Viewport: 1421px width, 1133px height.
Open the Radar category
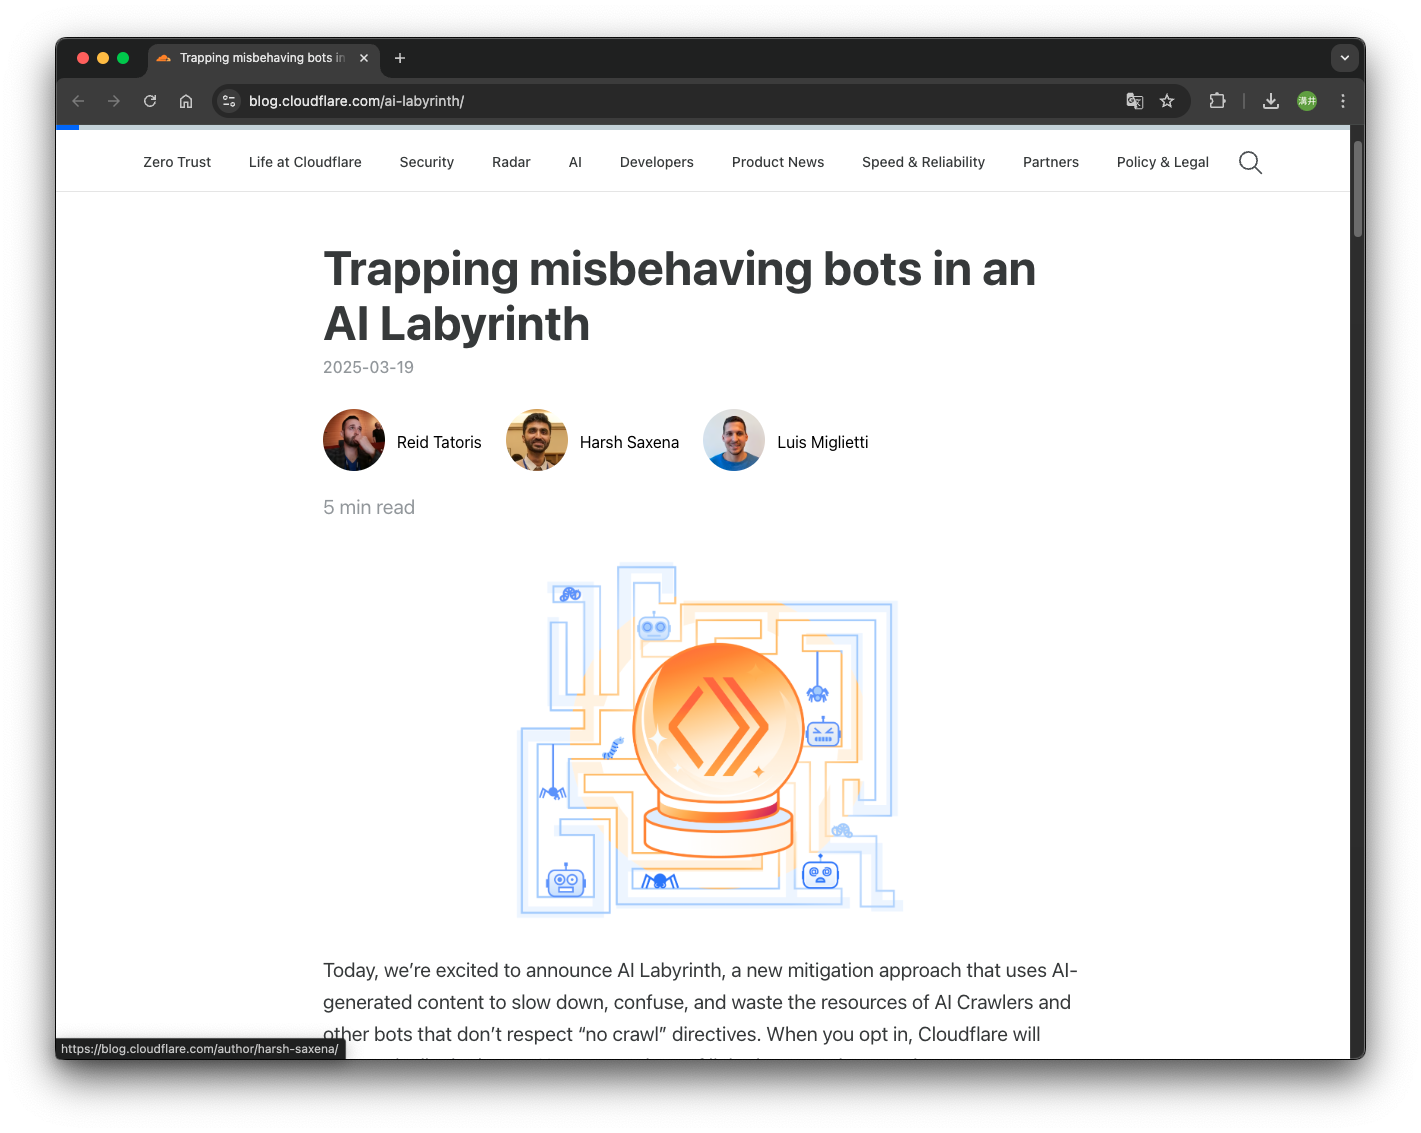click(x=511, y=162)
